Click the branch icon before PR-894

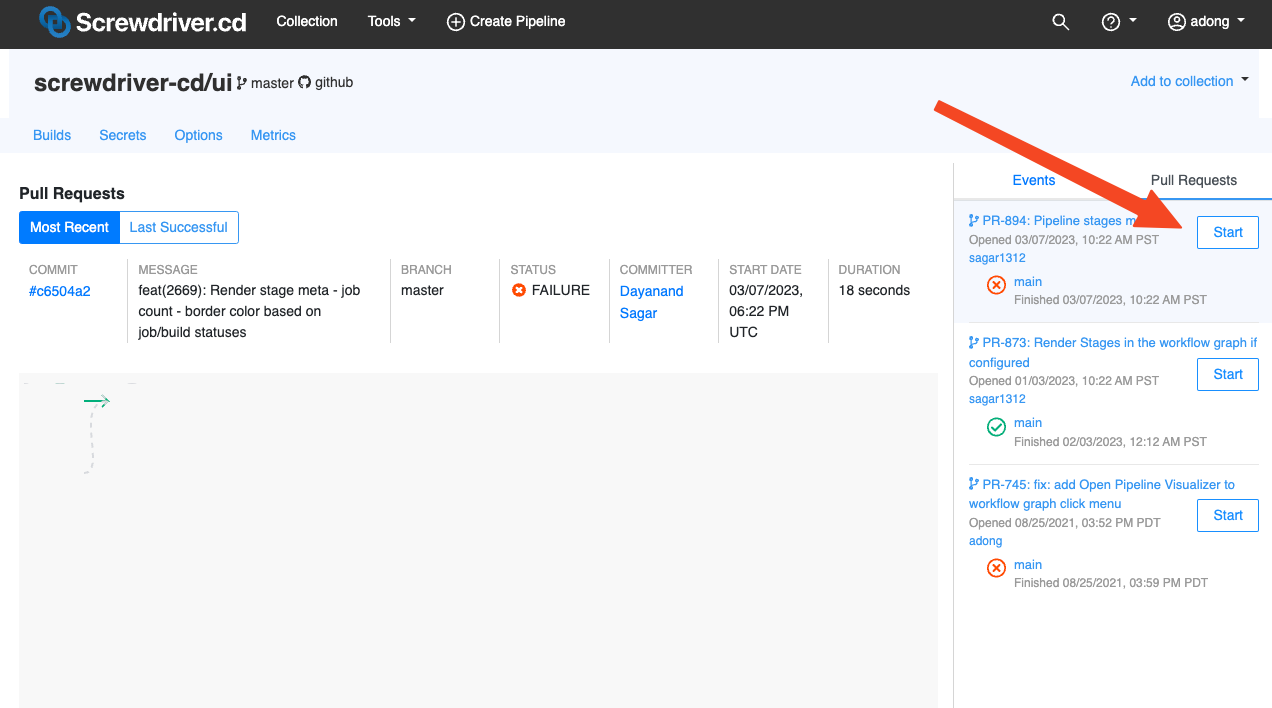[974, 220]
